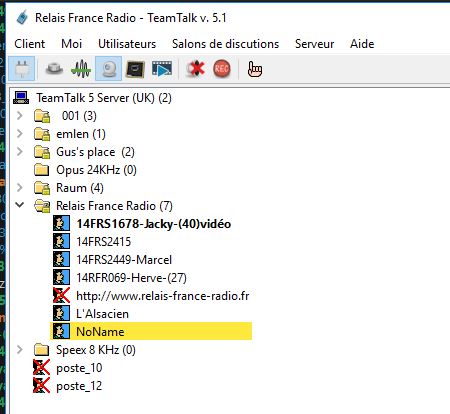Toggle the webcam video icon
Image resolution: width=450 pixels, height=414 pixels.
tap(108, 69)
